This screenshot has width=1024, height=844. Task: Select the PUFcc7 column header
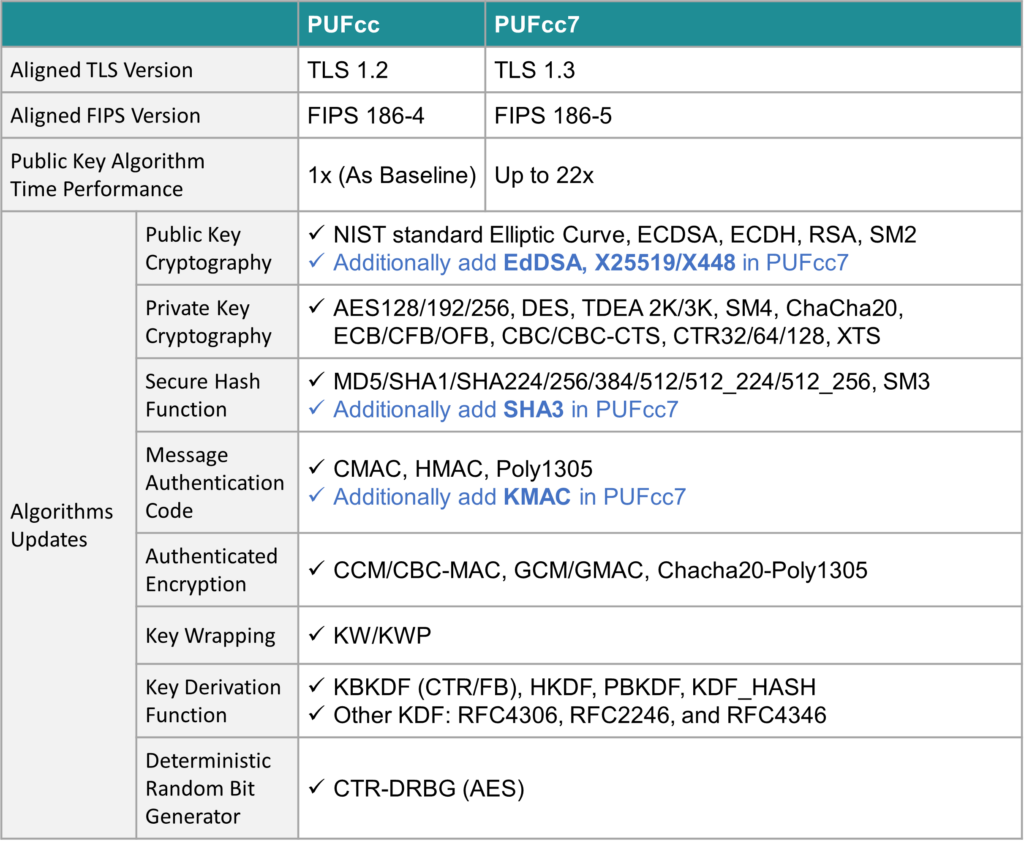pos(537,25)
